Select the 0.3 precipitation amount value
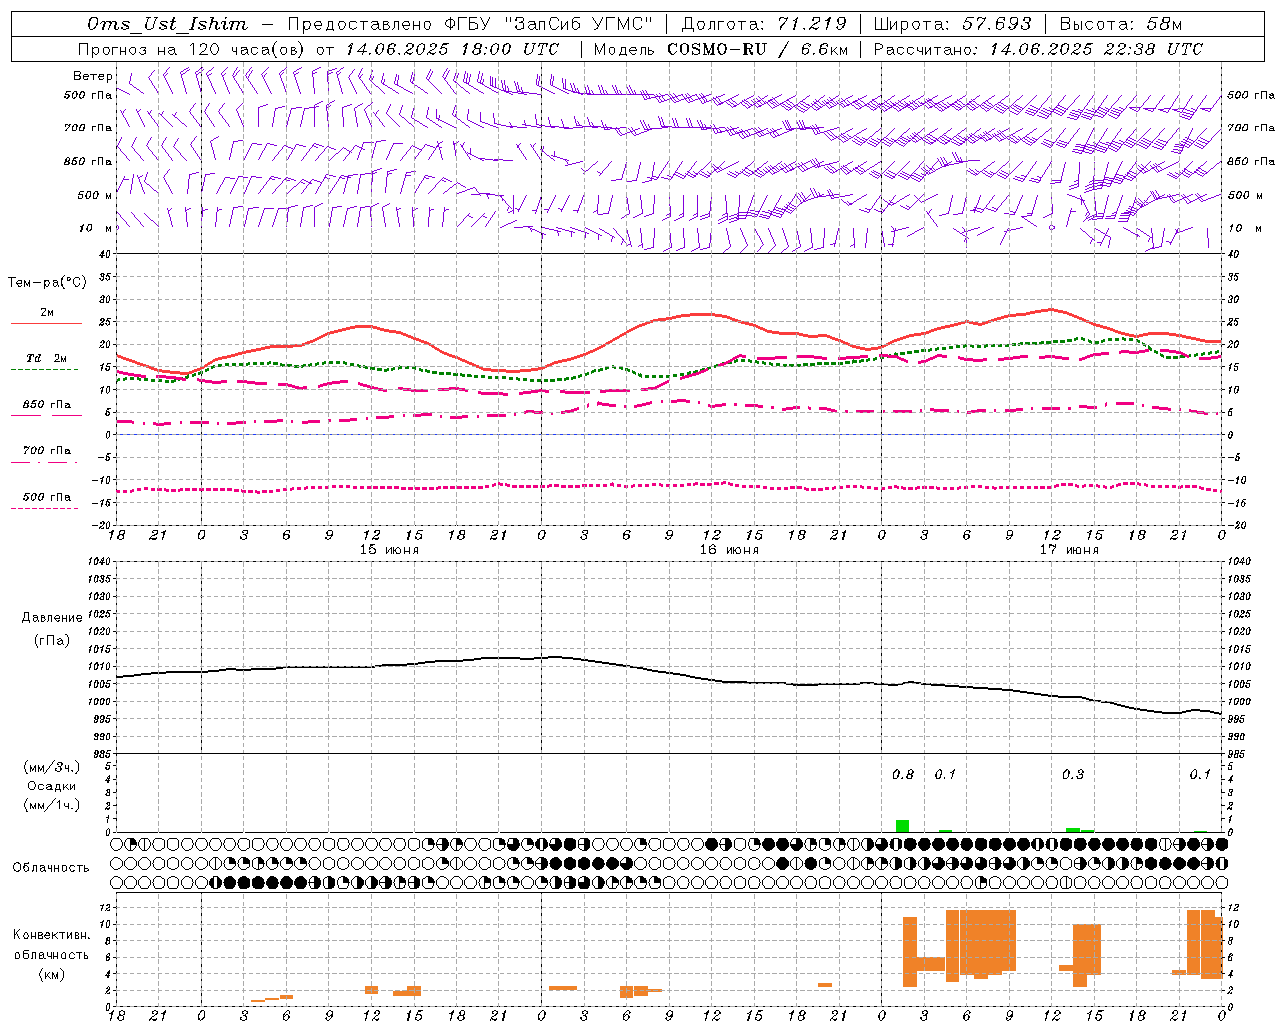The height and width of the screenshot is (1024, 1280). tap(1073, 774)
